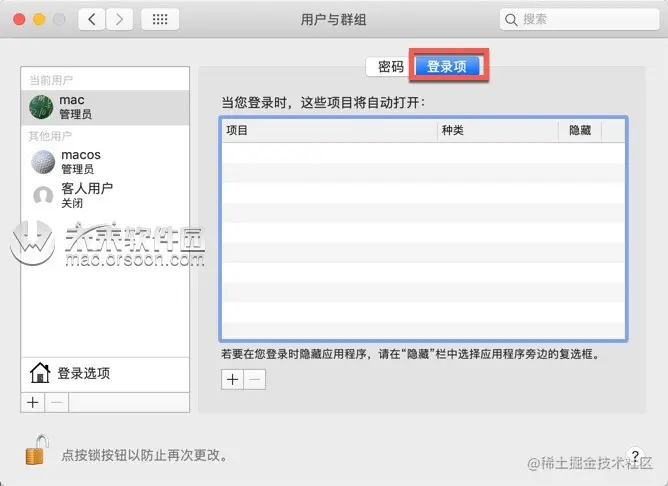Sort by the 种类 column header
This screenshot has width=668, height=486.
pos(498,130)
